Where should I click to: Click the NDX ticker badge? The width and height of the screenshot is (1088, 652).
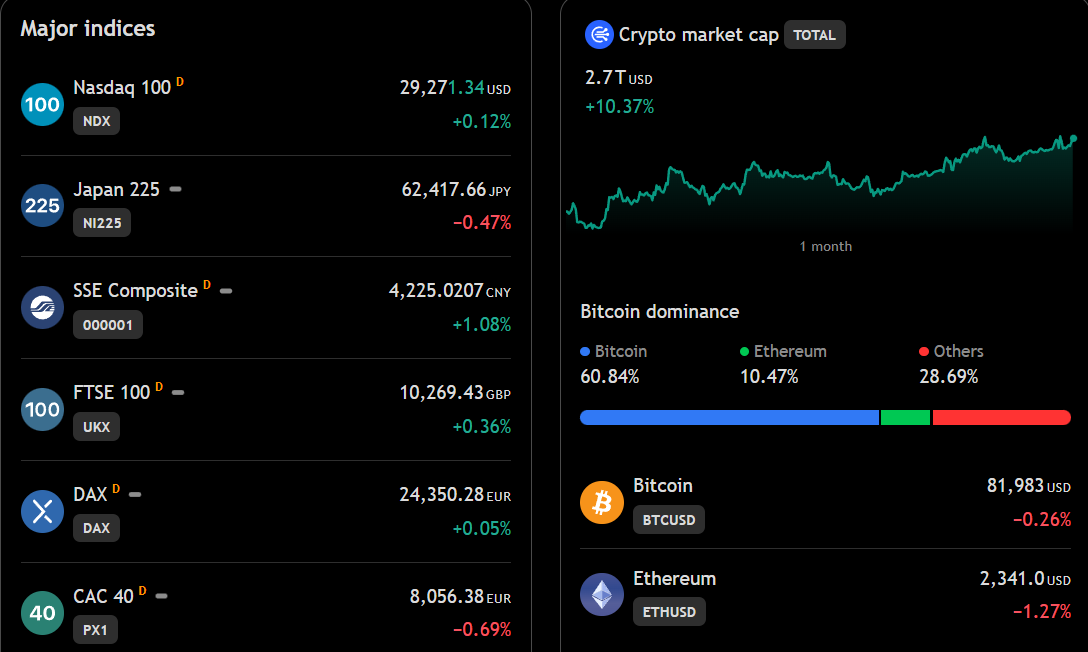click(x=96, y=121)
